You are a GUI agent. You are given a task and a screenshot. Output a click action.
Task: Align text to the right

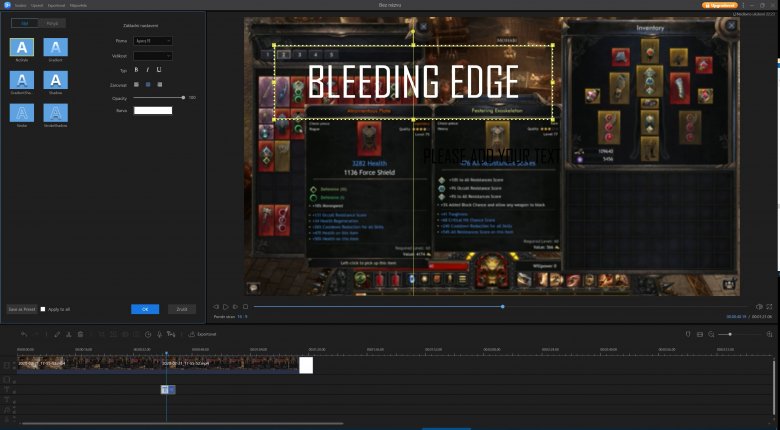(x=160, y=85)
